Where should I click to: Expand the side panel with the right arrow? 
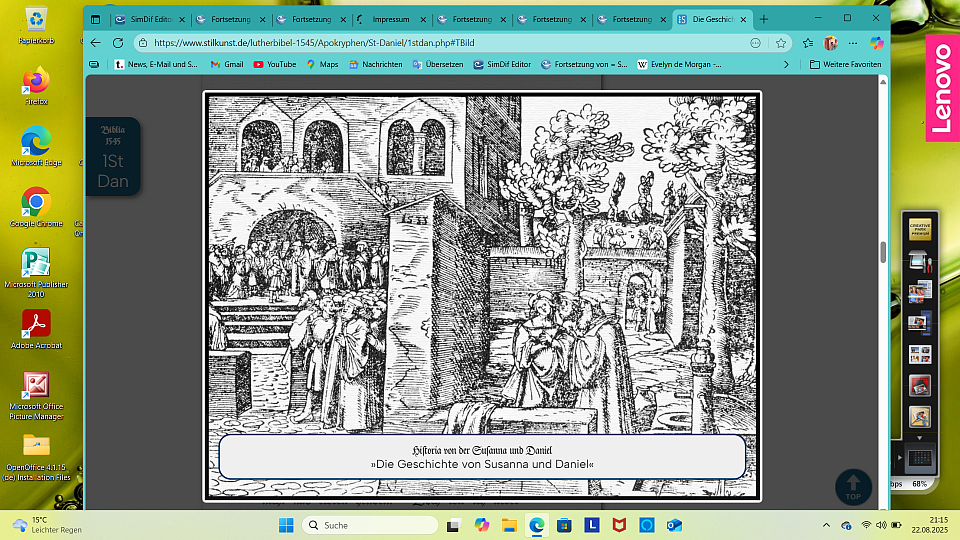(x=899, y=457)
